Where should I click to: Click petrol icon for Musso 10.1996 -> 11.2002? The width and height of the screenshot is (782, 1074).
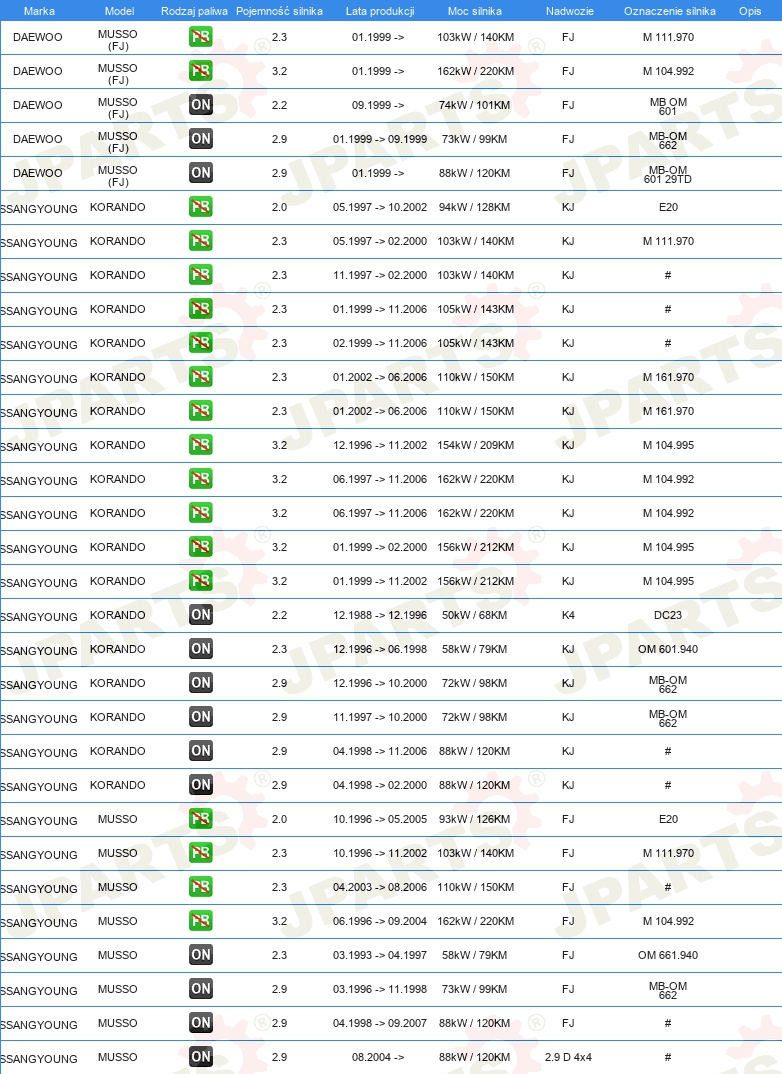point(201,853)
